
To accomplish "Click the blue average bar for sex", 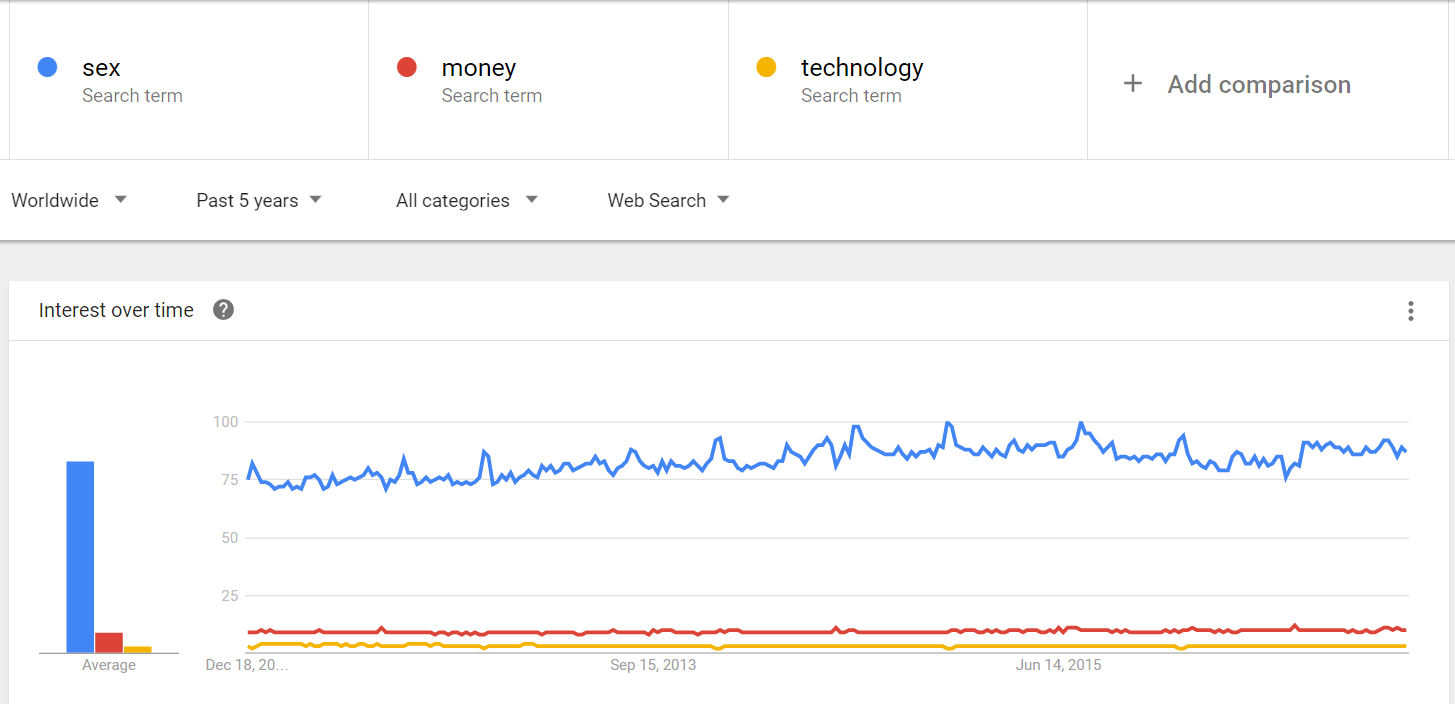I will (x=80, y=556).
